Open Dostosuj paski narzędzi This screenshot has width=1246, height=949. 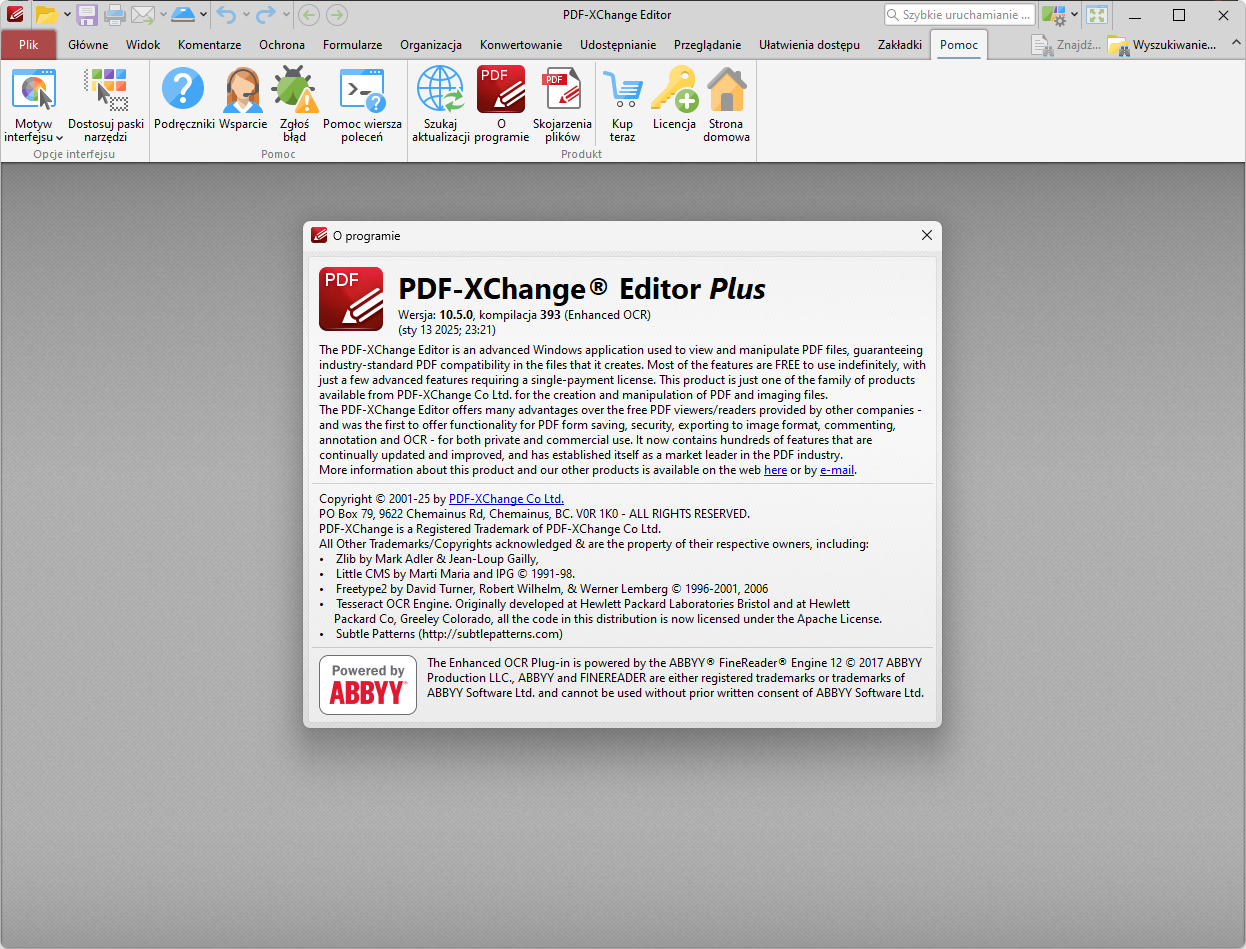(x=106, y=105)
